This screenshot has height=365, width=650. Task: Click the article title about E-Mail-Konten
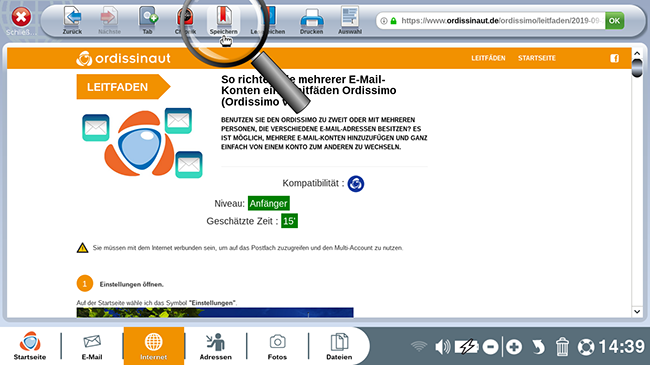tap(308, 90)
